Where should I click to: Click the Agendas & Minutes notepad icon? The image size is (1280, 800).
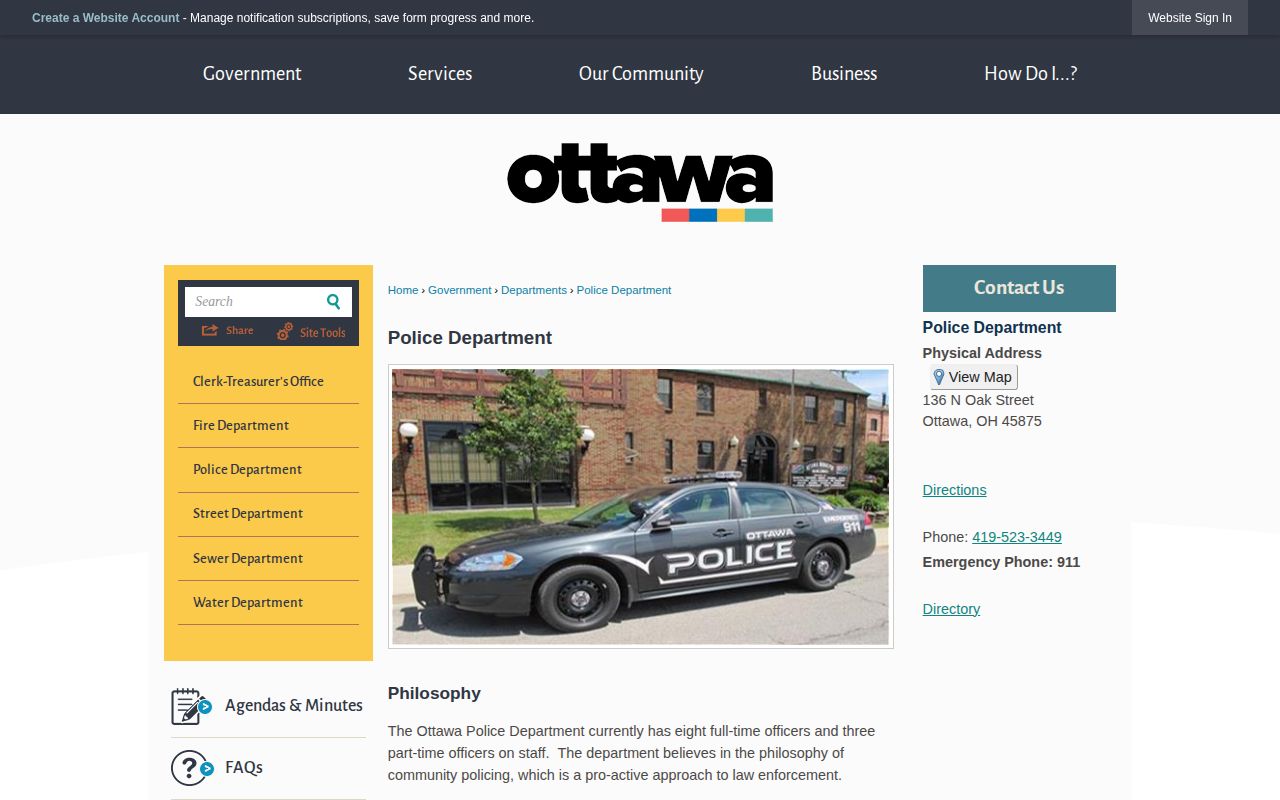coord(191,706)
